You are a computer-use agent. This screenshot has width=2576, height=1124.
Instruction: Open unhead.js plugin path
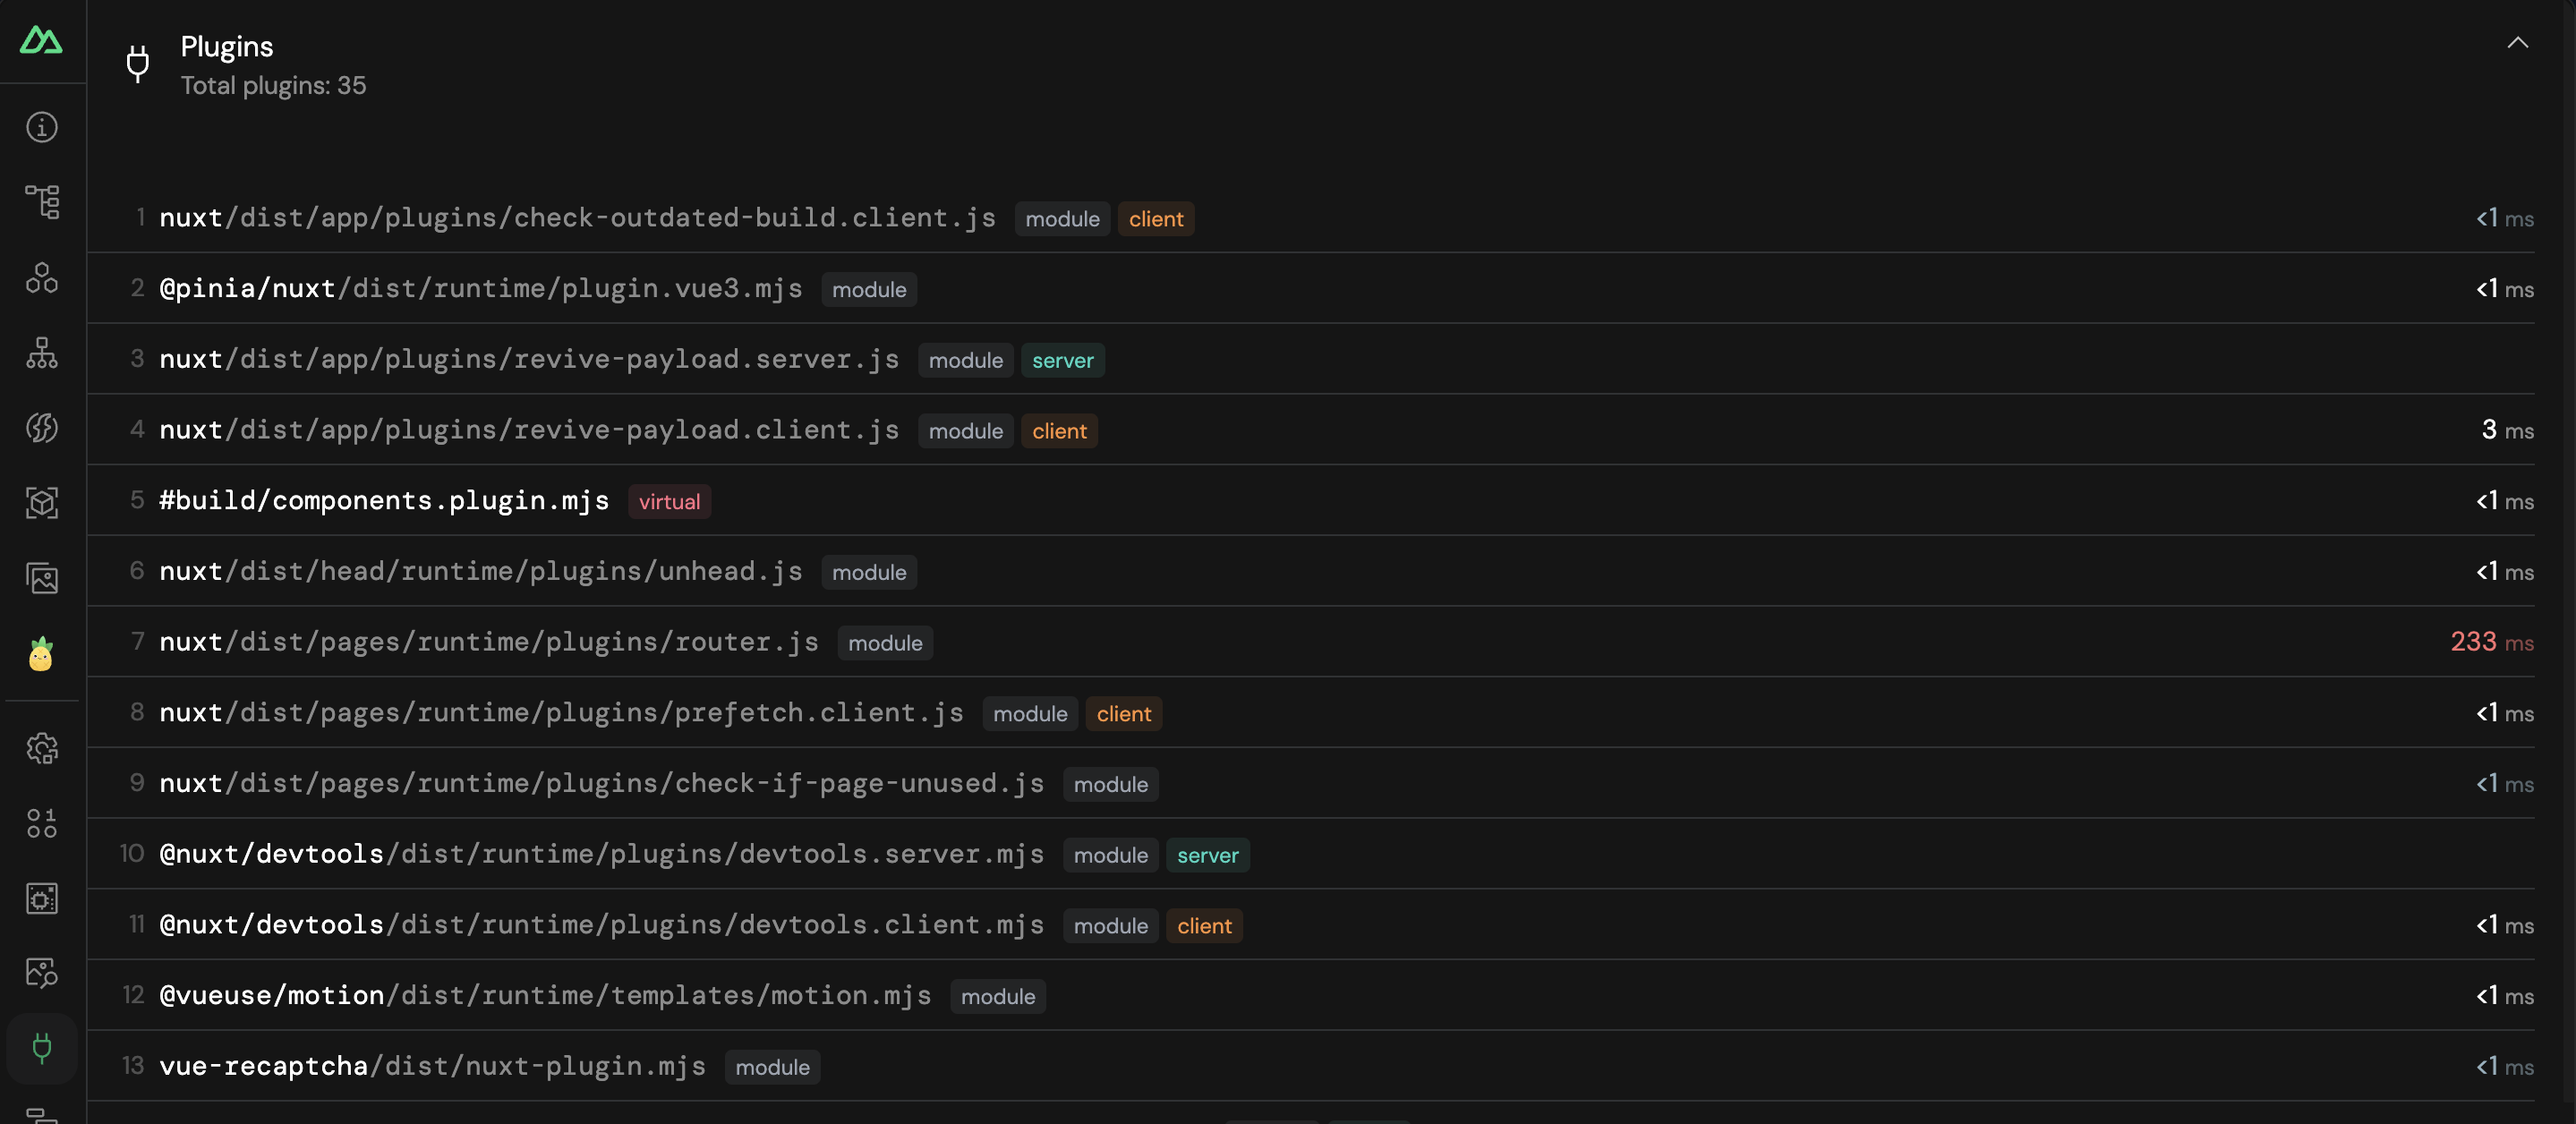coord(481,571)
